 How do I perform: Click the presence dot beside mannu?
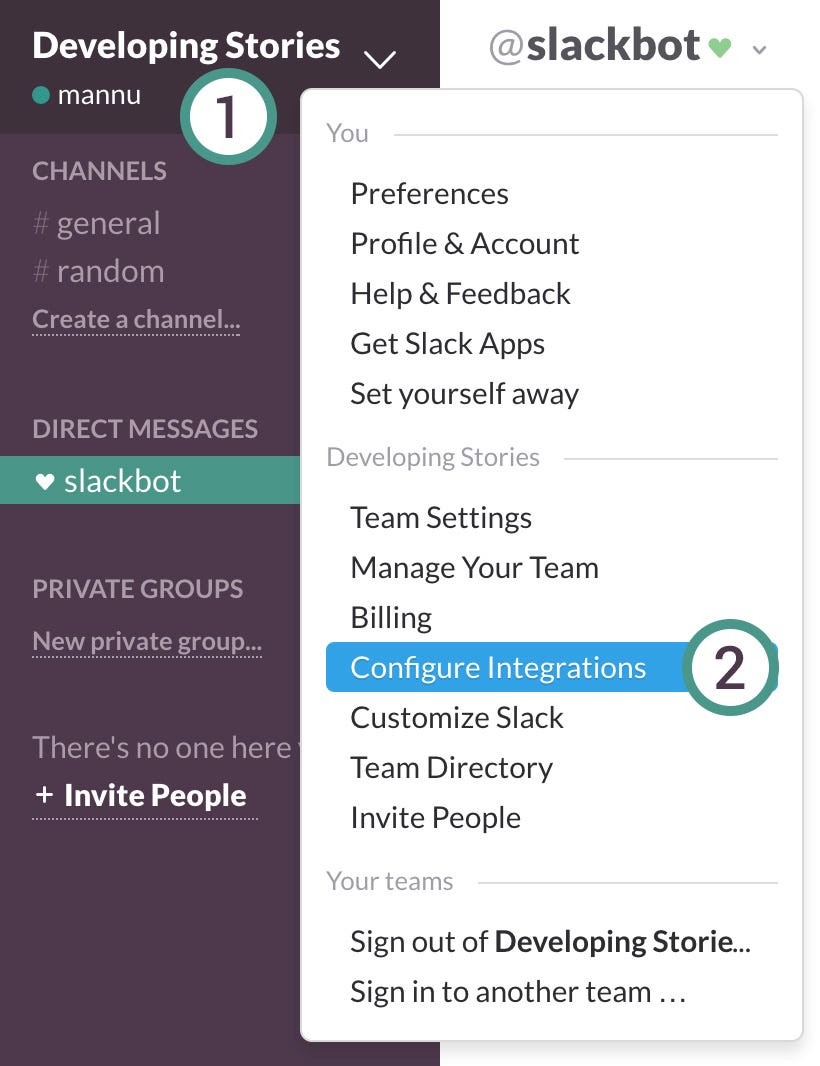pos(41,95)
